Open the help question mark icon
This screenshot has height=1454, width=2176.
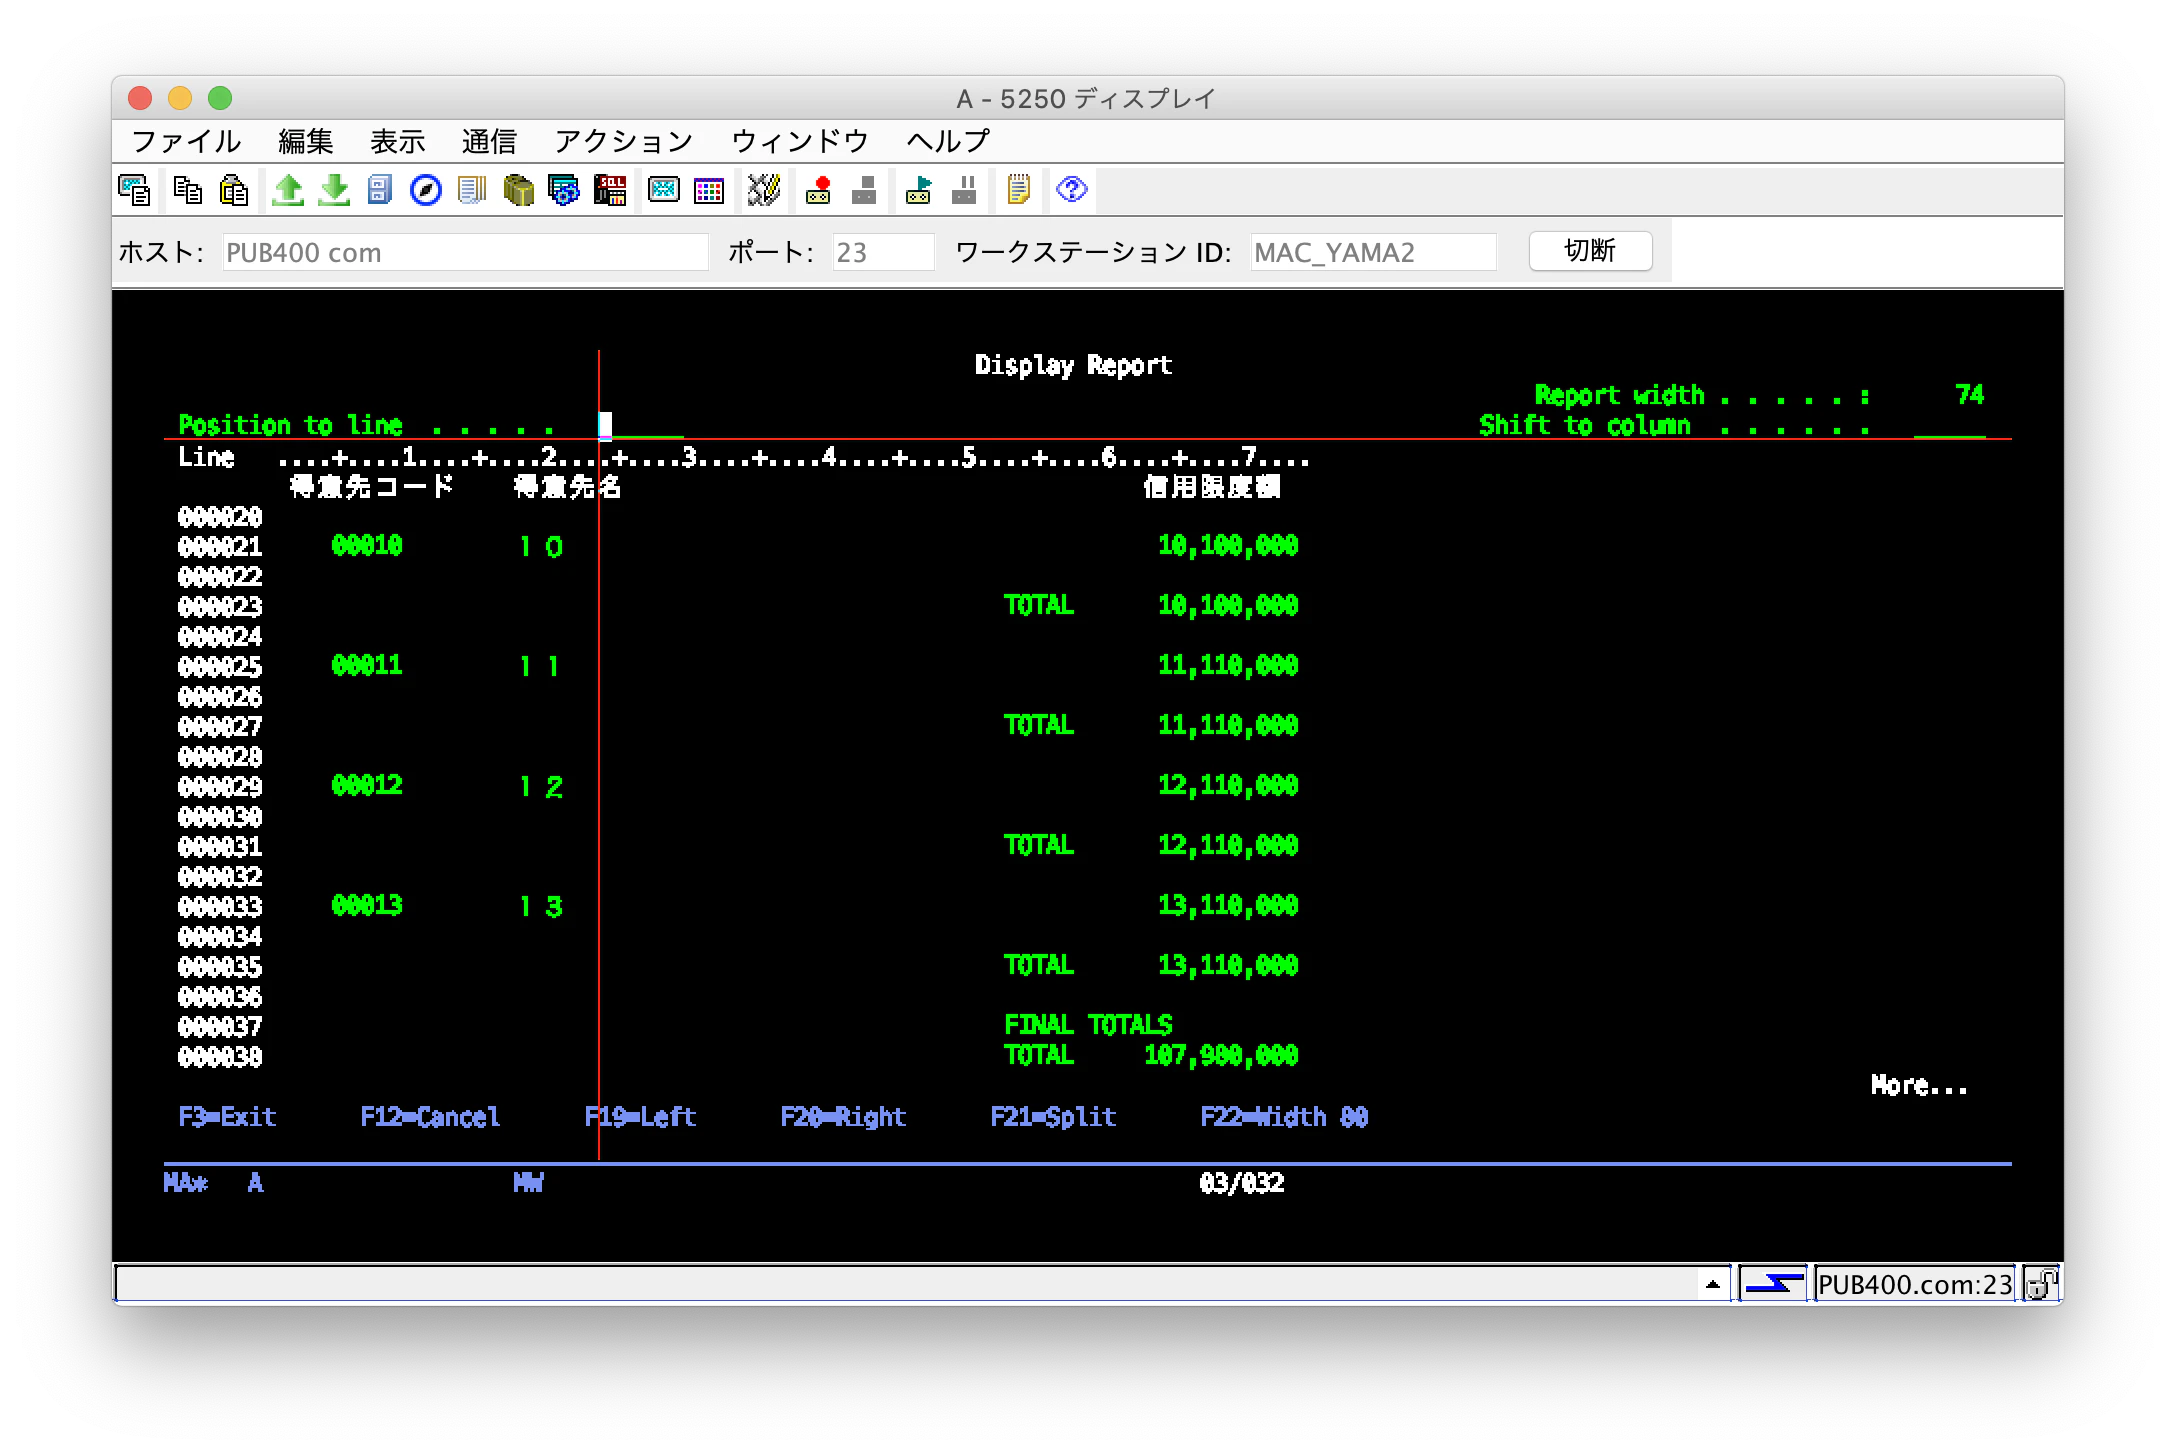[1072, 189]
